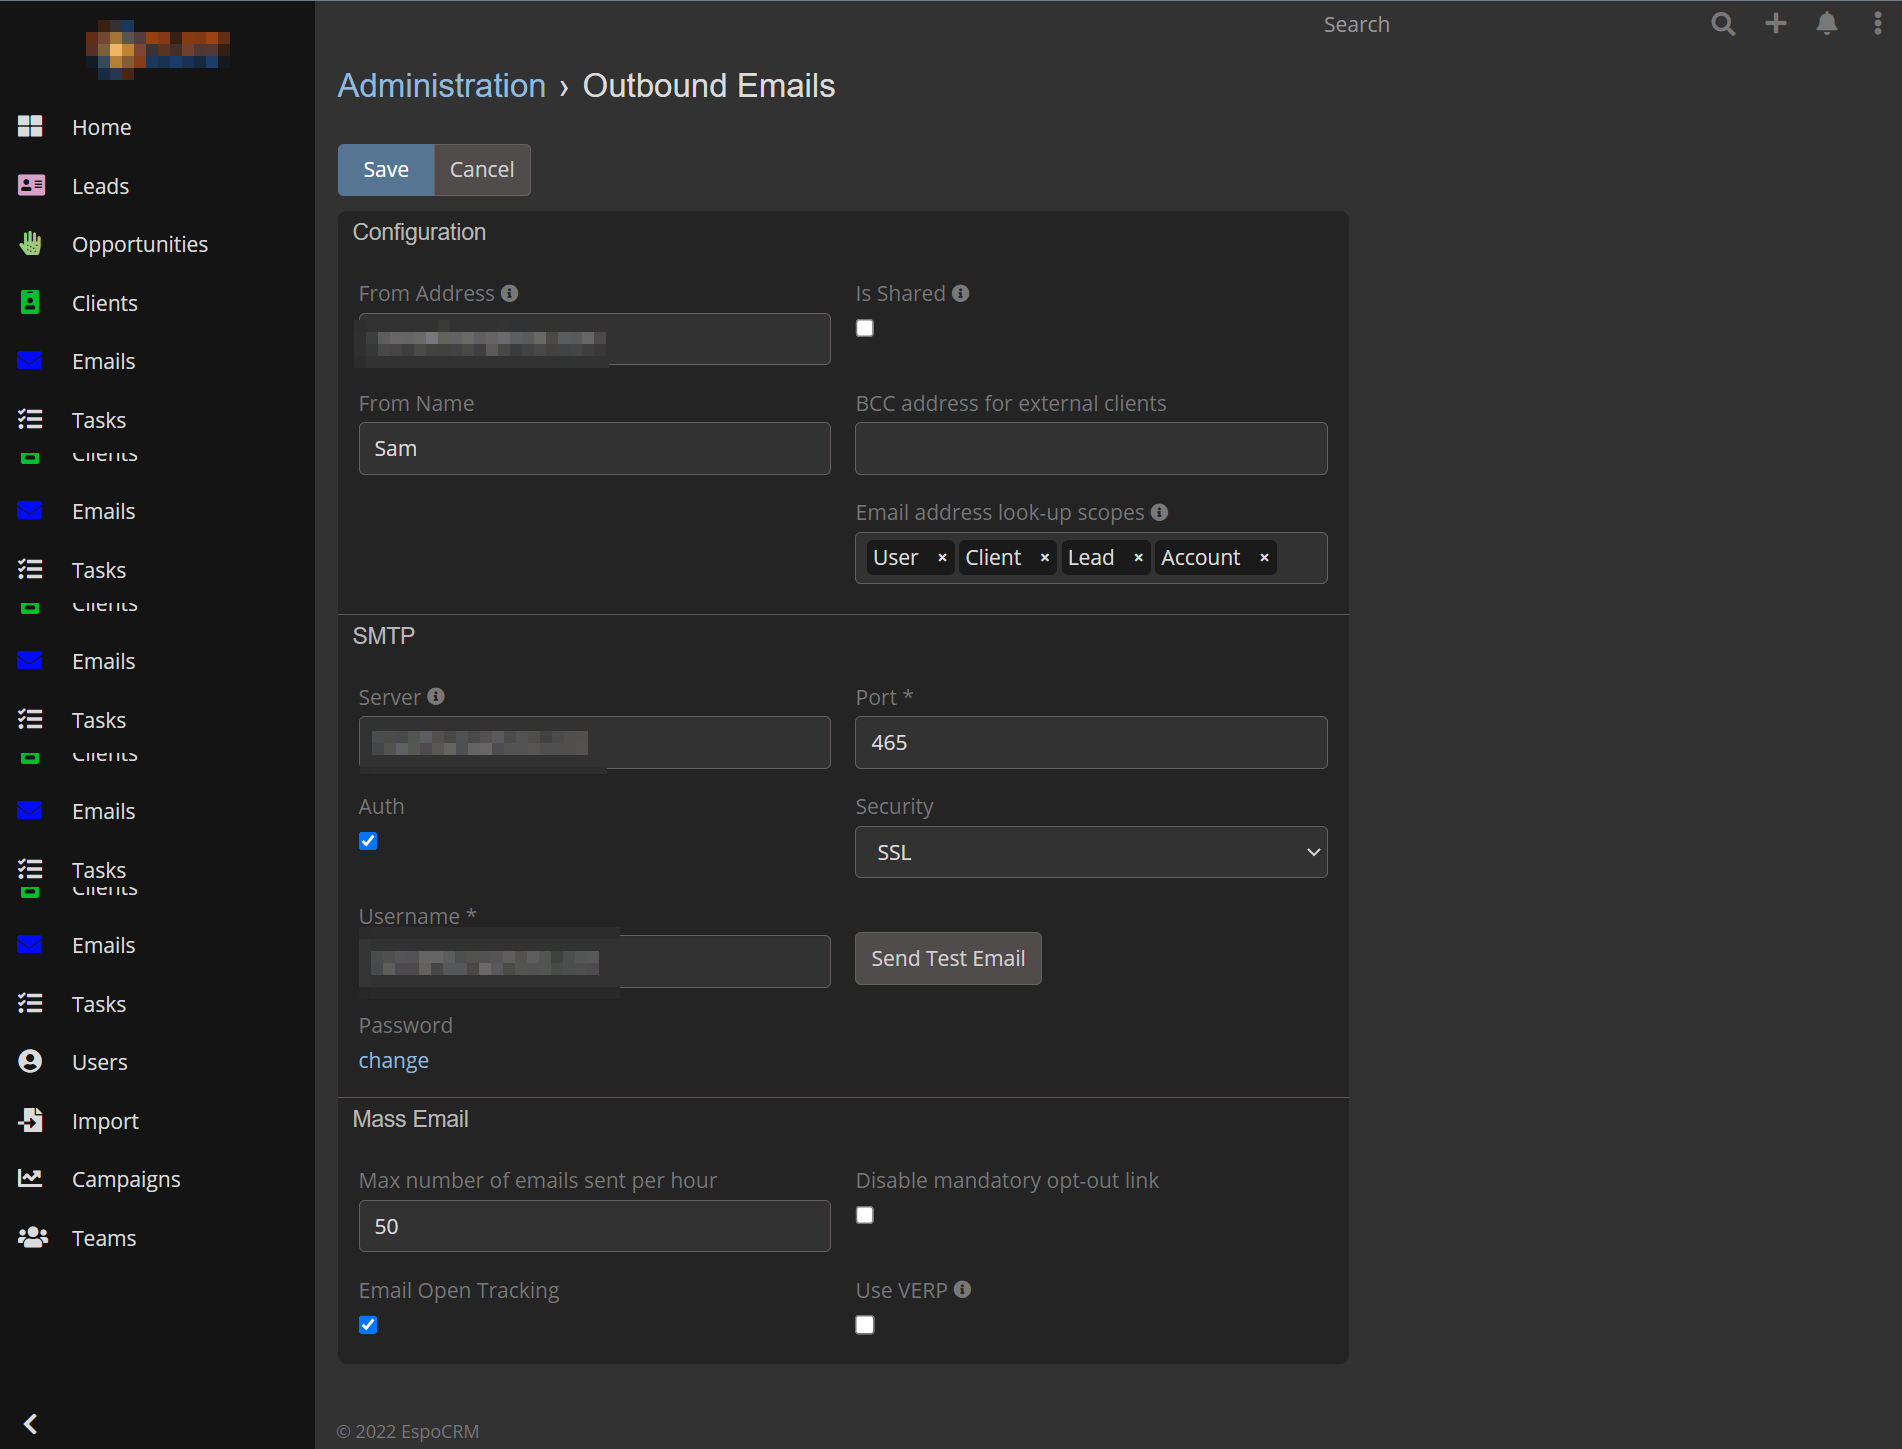This screenshot has height=1449, width=1902.
Task: Click the Use VERP info icon
Action: point(962,1290)
